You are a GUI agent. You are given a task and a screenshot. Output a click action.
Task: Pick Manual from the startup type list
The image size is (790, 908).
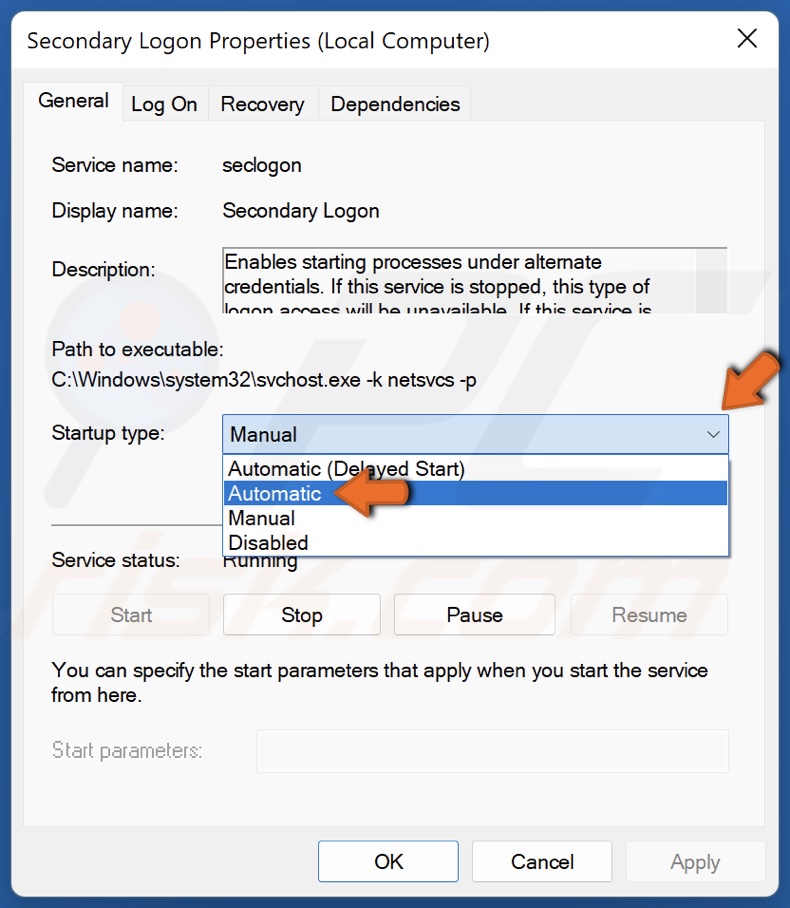260,518
